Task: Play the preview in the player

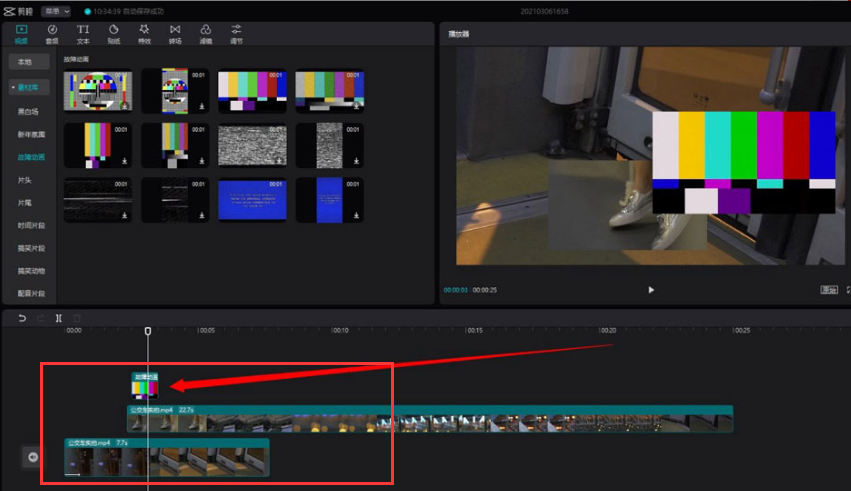Action: (x=651, y=290)
